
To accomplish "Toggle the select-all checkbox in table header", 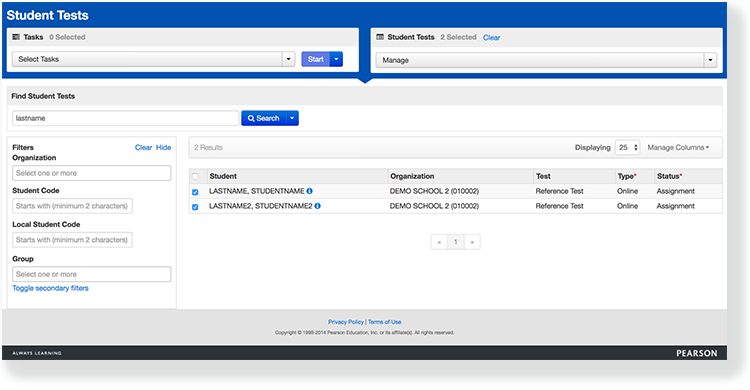I will click(x=195, y=177).
